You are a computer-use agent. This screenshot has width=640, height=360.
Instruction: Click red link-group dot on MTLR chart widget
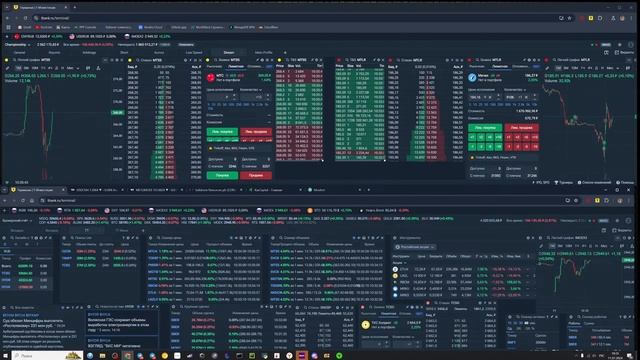tap(547, 60)
